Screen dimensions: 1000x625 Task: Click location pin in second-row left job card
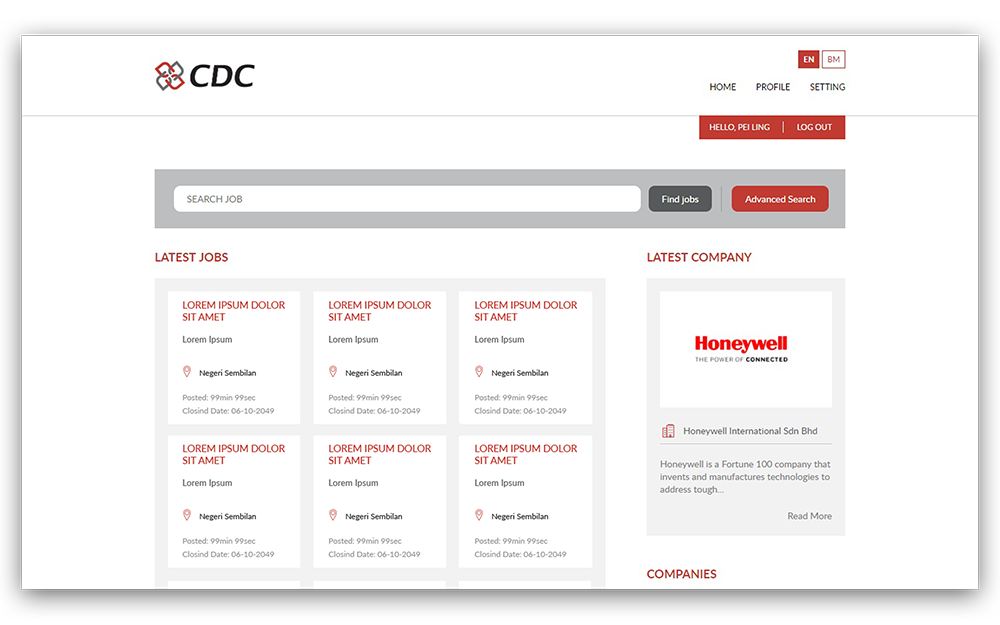(x=187, y=516)
